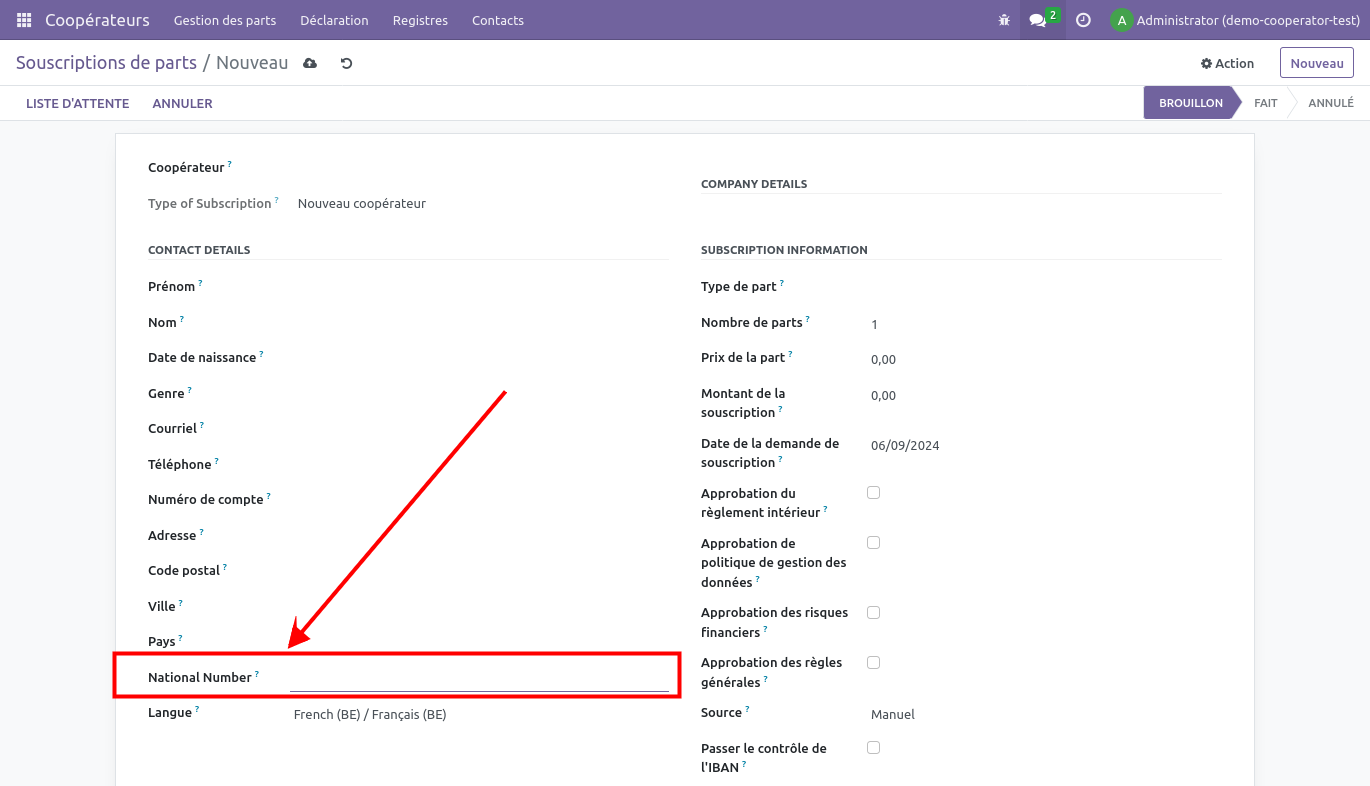Click the Coopérateurs app title
The image size is (1370, 786).
[x=97, y=20]
